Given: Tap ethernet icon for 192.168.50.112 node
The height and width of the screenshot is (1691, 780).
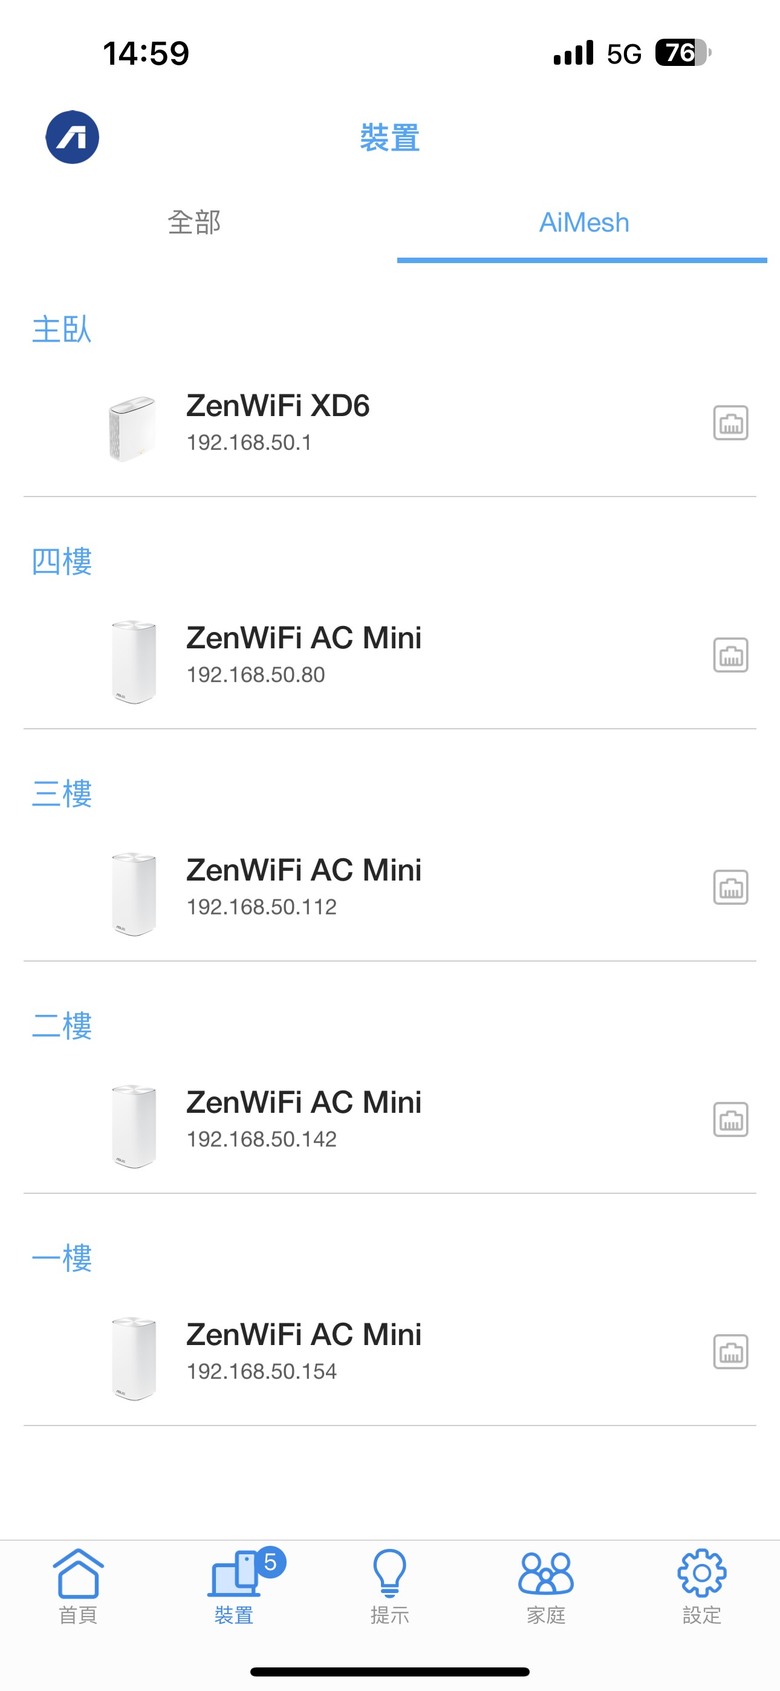Looking at the screenshot, I should 731,887.
